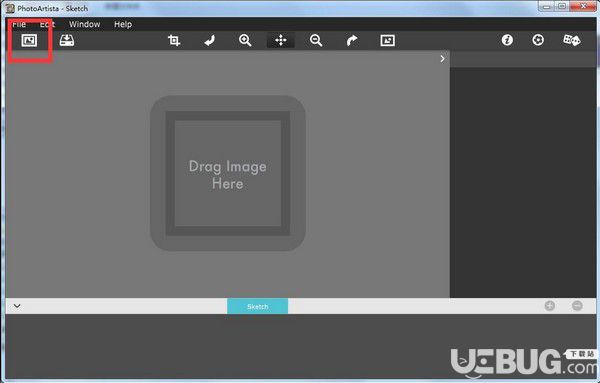The width and height of the screenshot is (600, 383).
Task: Open image using the highlighted picture icon
Action: pyautogui.click(x=29, y=40)
